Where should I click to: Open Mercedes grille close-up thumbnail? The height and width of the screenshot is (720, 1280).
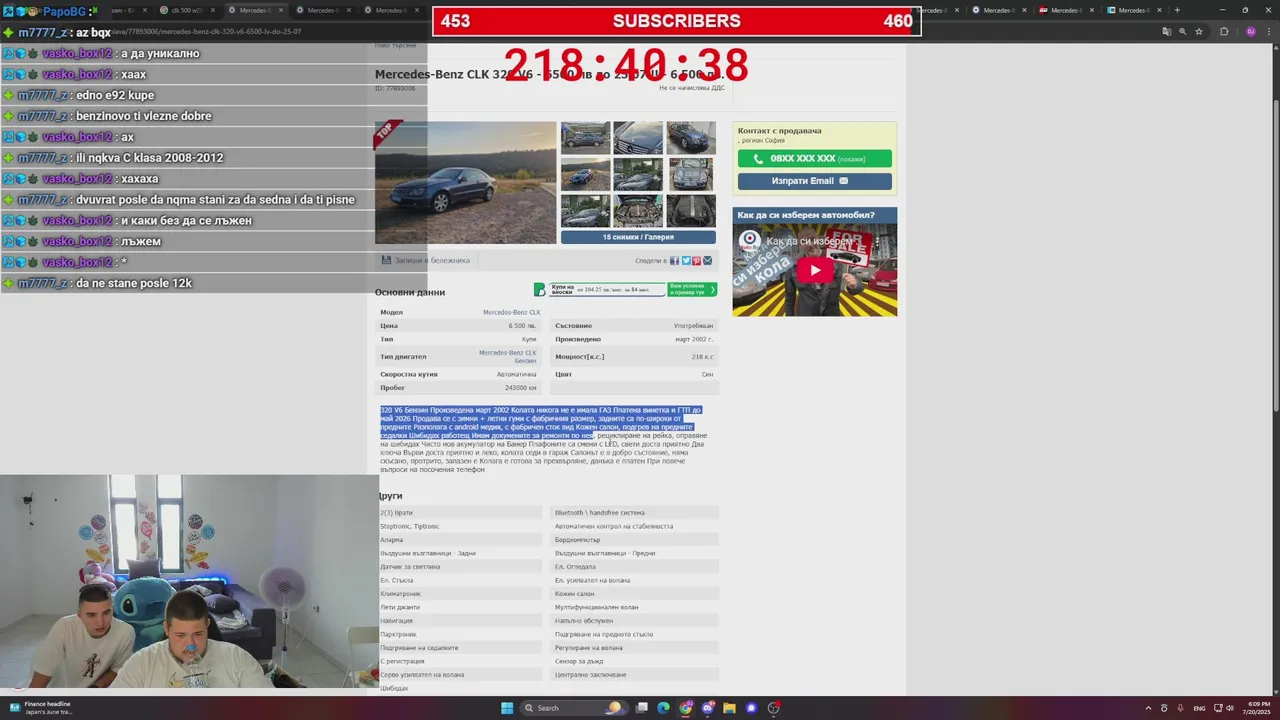tap(638, 138)
